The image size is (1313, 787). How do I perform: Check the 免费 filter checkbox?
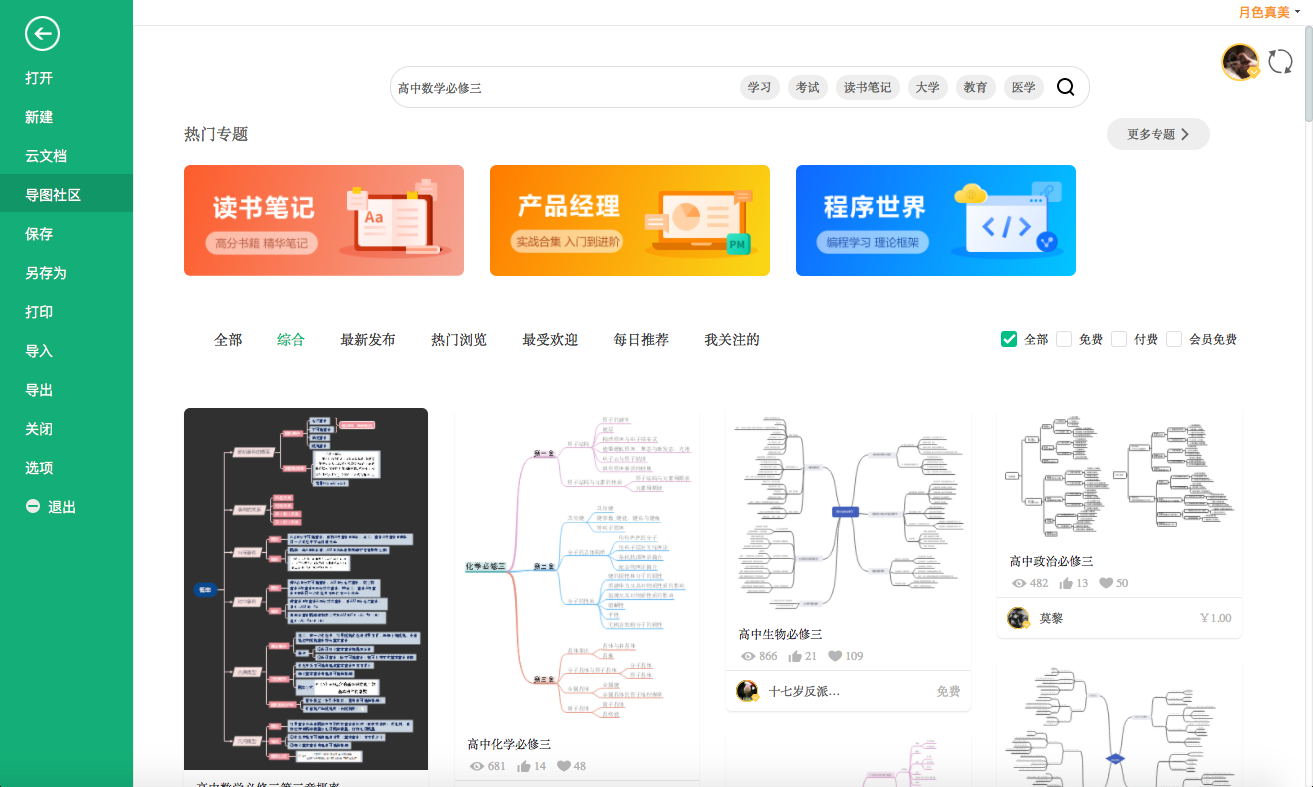[x=1064, y=339]
